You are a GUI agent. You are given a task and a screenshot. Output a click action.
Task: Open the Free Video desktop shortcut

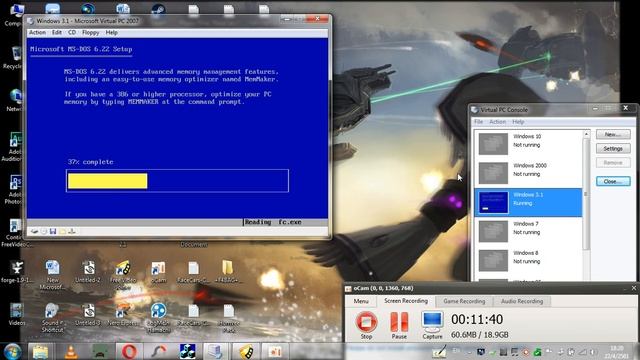click(x=123, y=274)
